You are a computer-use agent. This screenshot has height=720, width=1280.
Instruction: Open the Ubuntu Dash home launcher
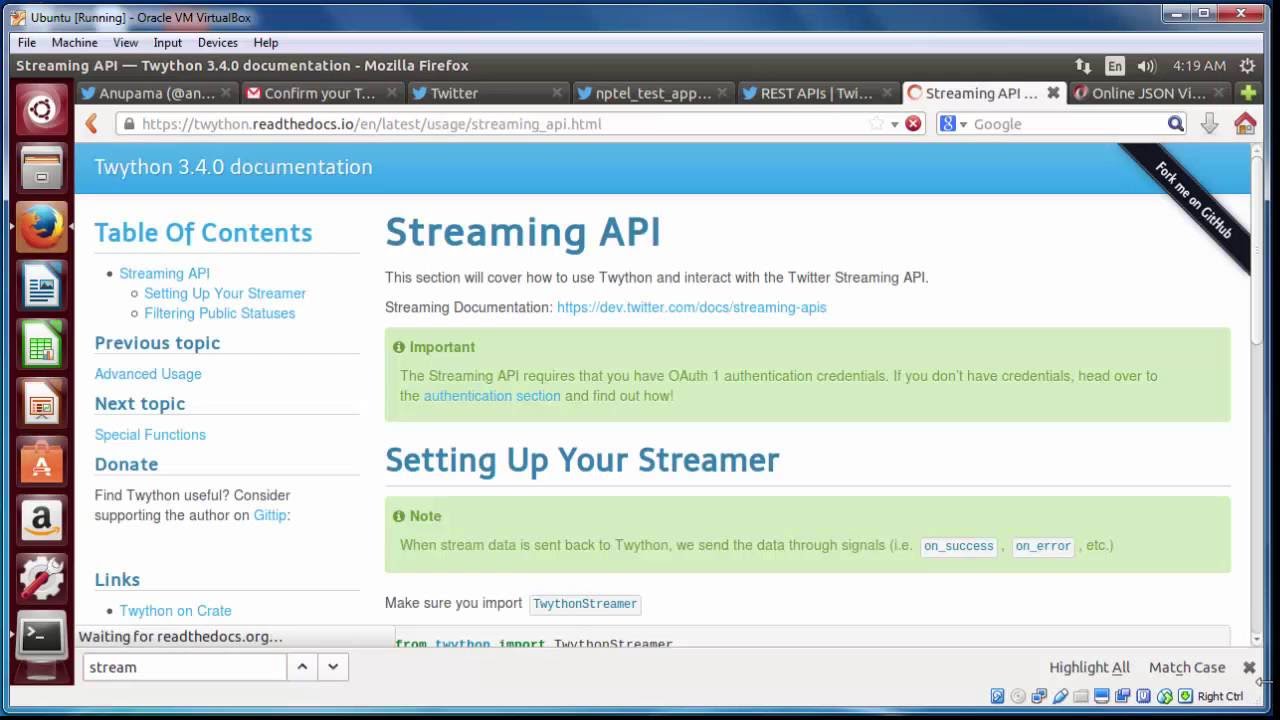tap(41, 108)
